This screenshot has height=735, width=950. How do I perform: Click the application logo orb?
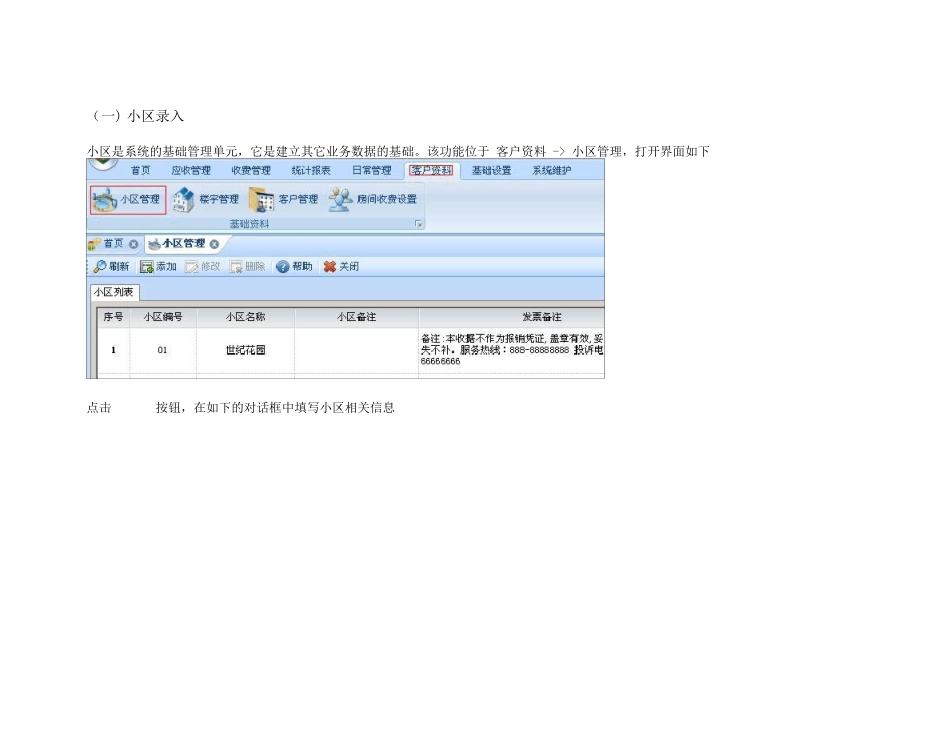[102, 162]
